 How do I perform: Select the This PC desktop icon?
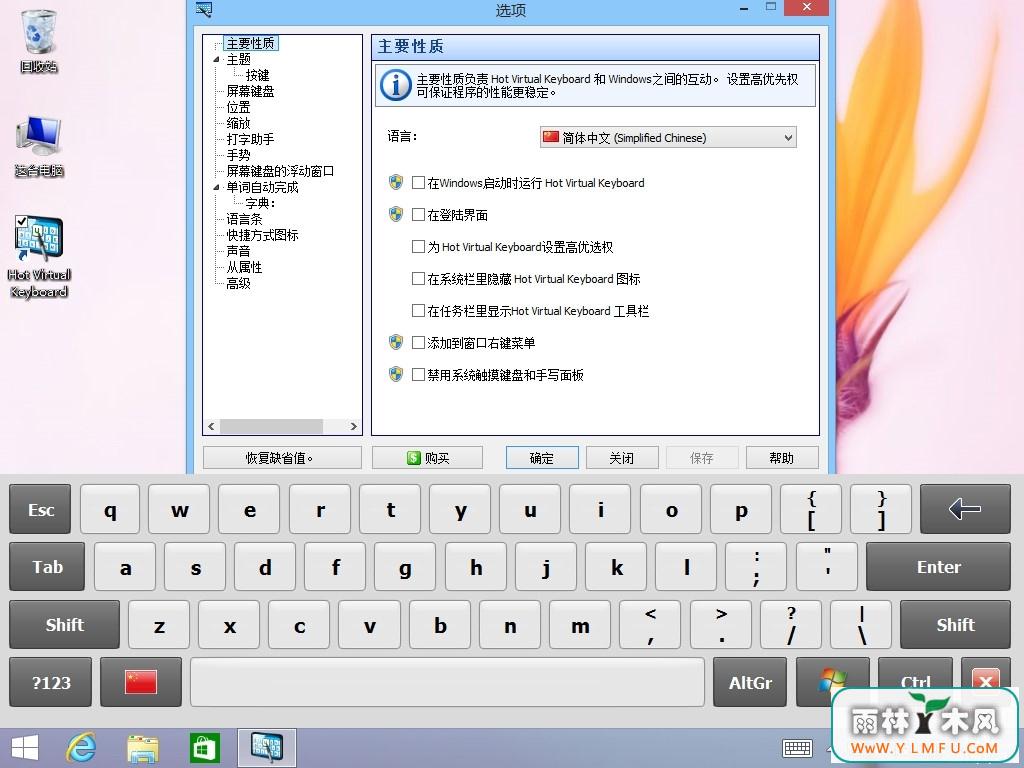pyautogui.click(x=39, y=146)
